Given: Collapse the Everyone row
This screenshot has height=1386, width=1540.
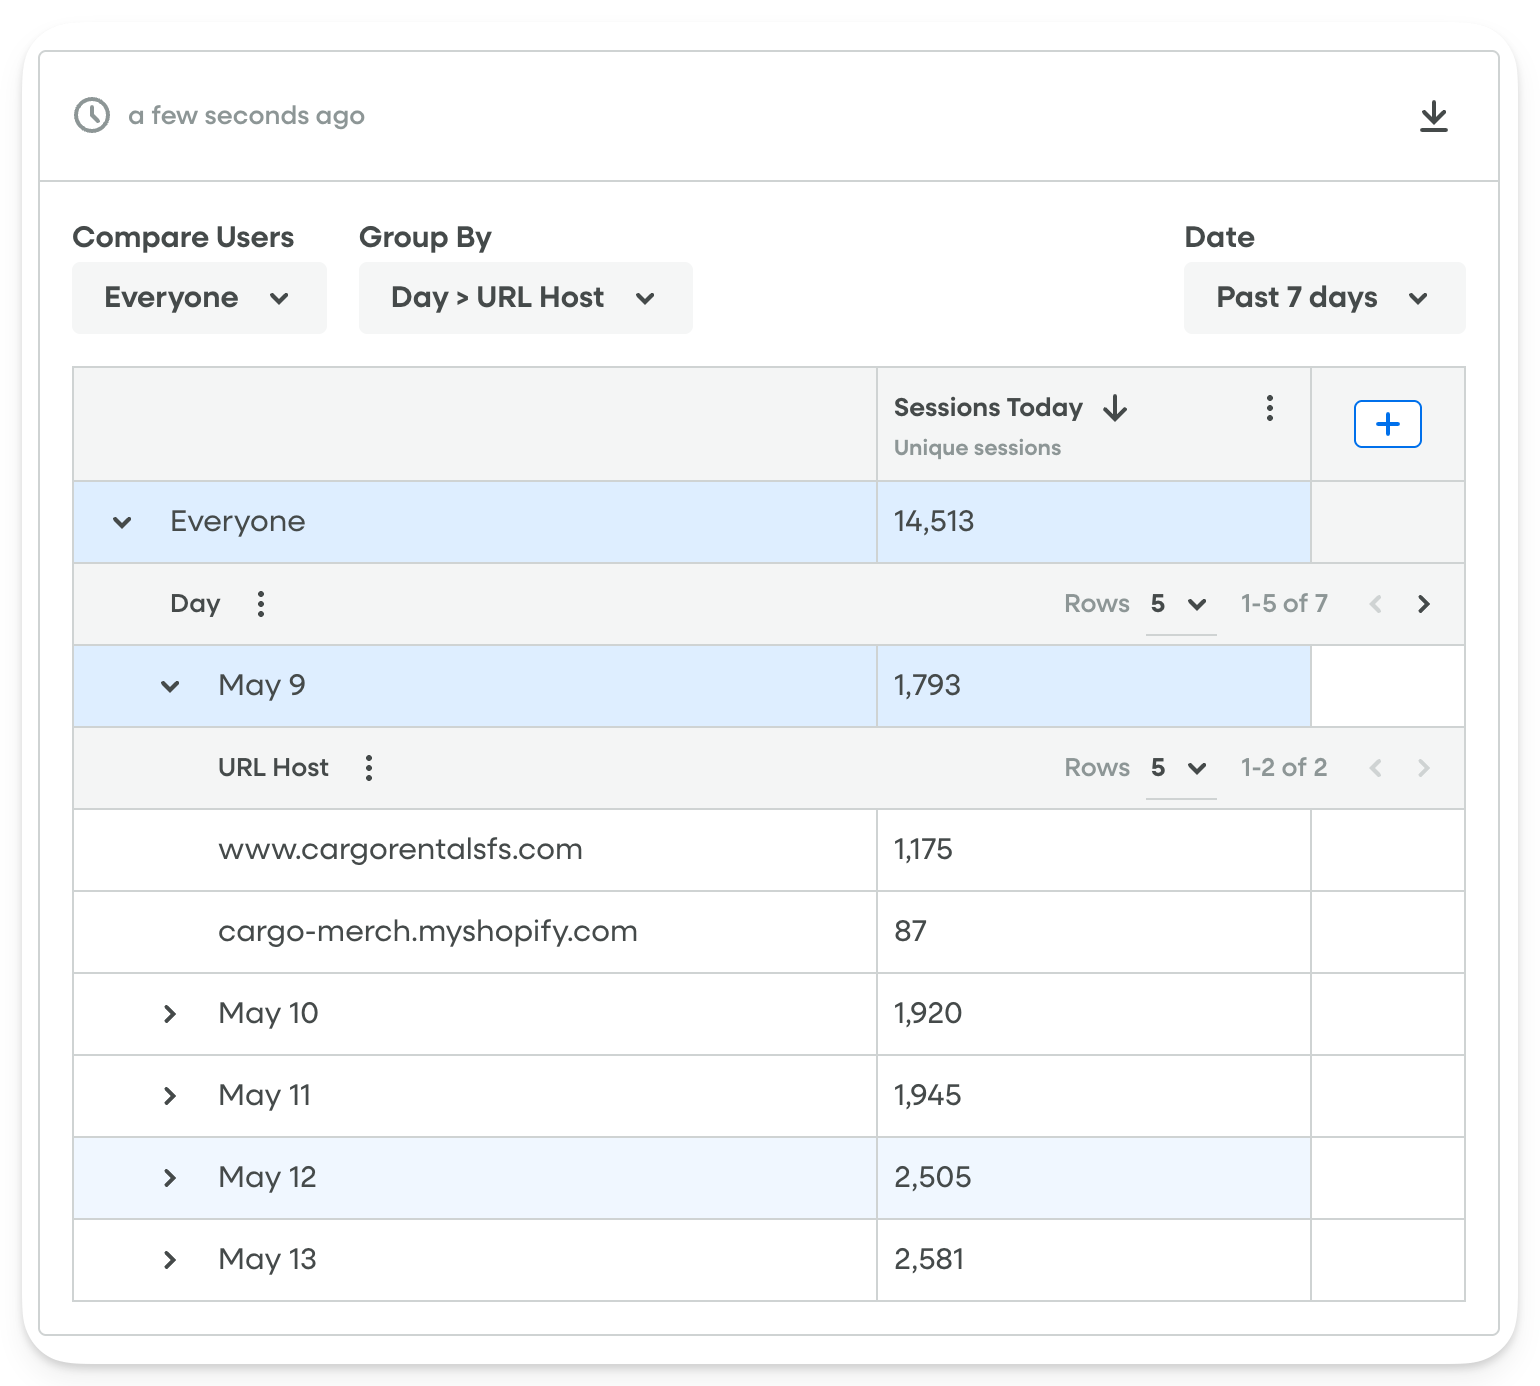Looking at the screenshot, I should (122, 522).
